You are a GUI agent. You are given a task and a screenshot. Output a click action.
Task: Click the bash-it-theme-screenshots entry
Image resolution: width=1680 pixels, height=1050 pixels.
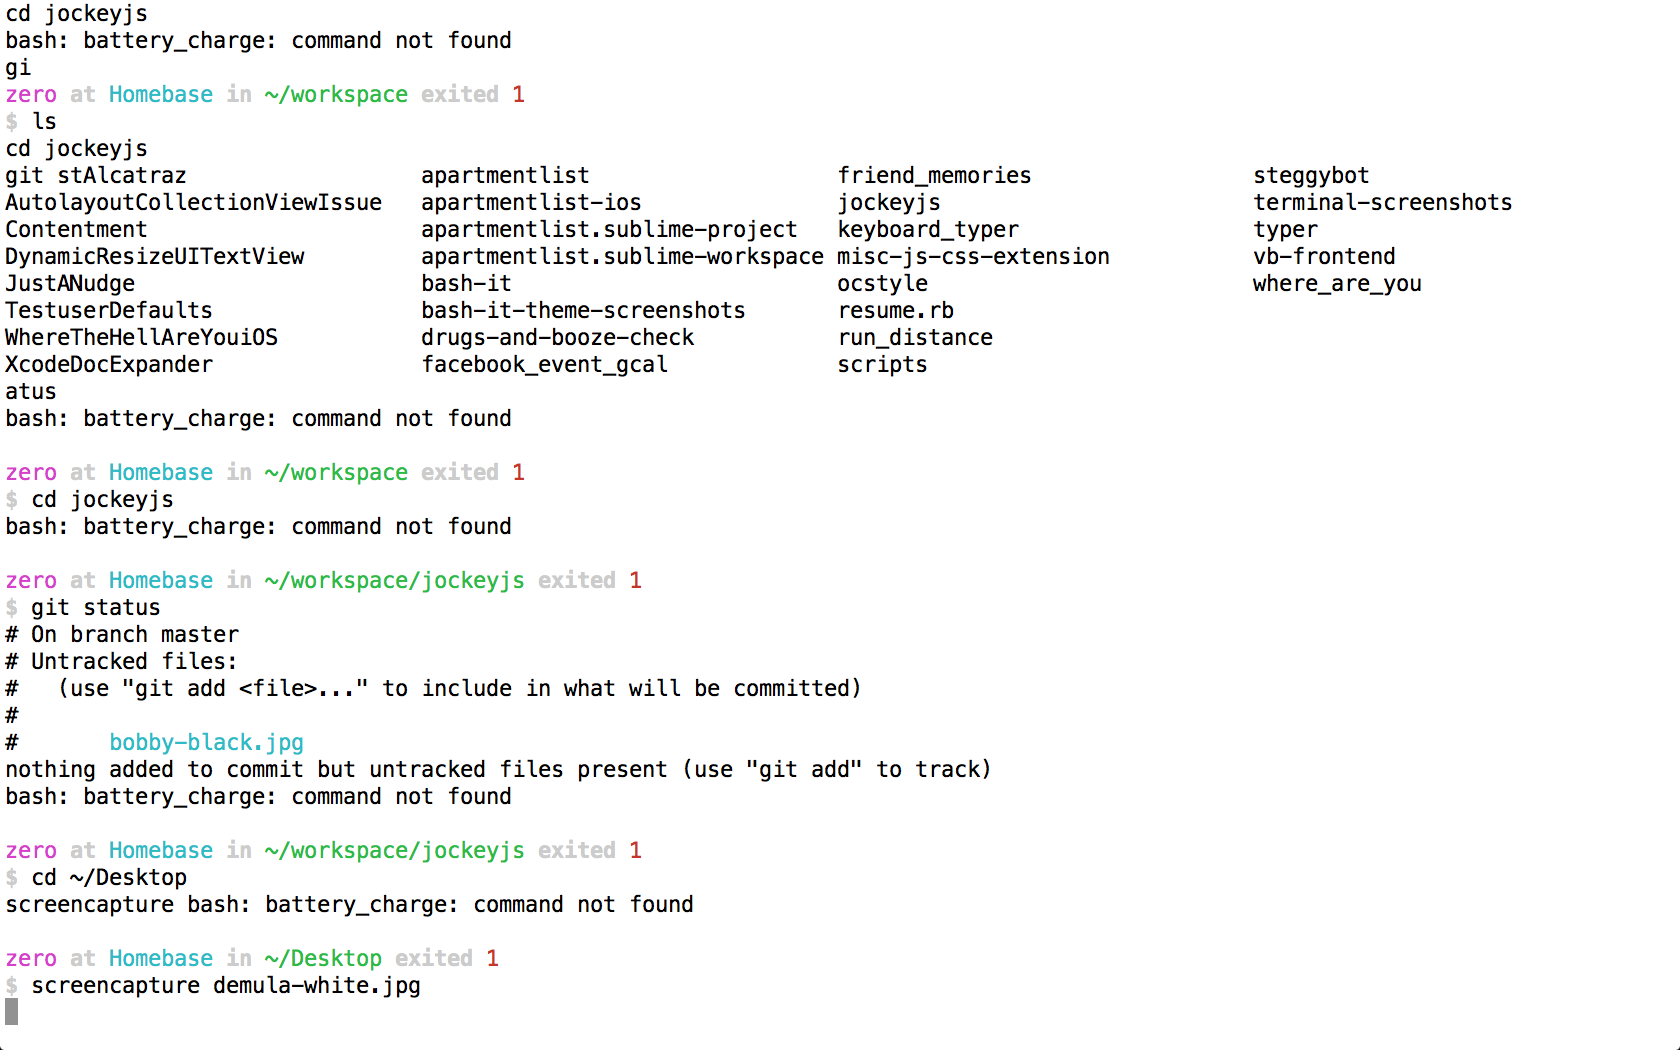click(583, 310)
